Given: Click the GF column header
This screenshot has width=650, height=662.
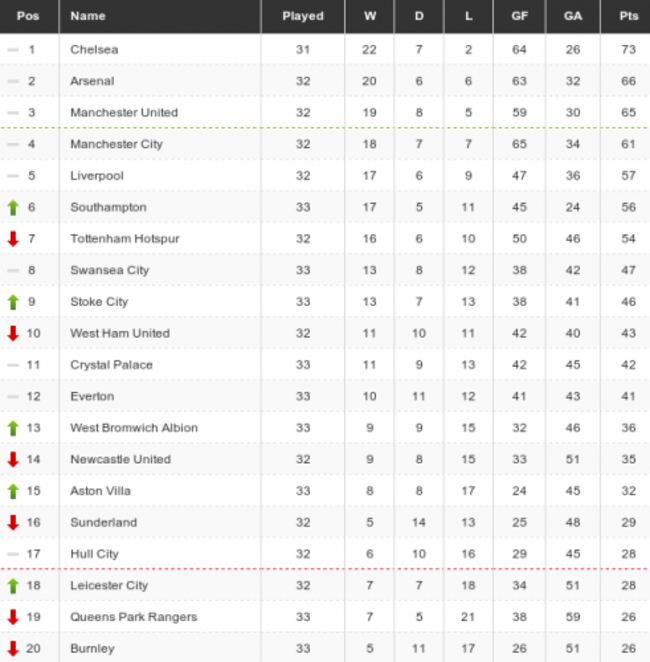Looking at the screenshot, I should click(x=520, y=16).
